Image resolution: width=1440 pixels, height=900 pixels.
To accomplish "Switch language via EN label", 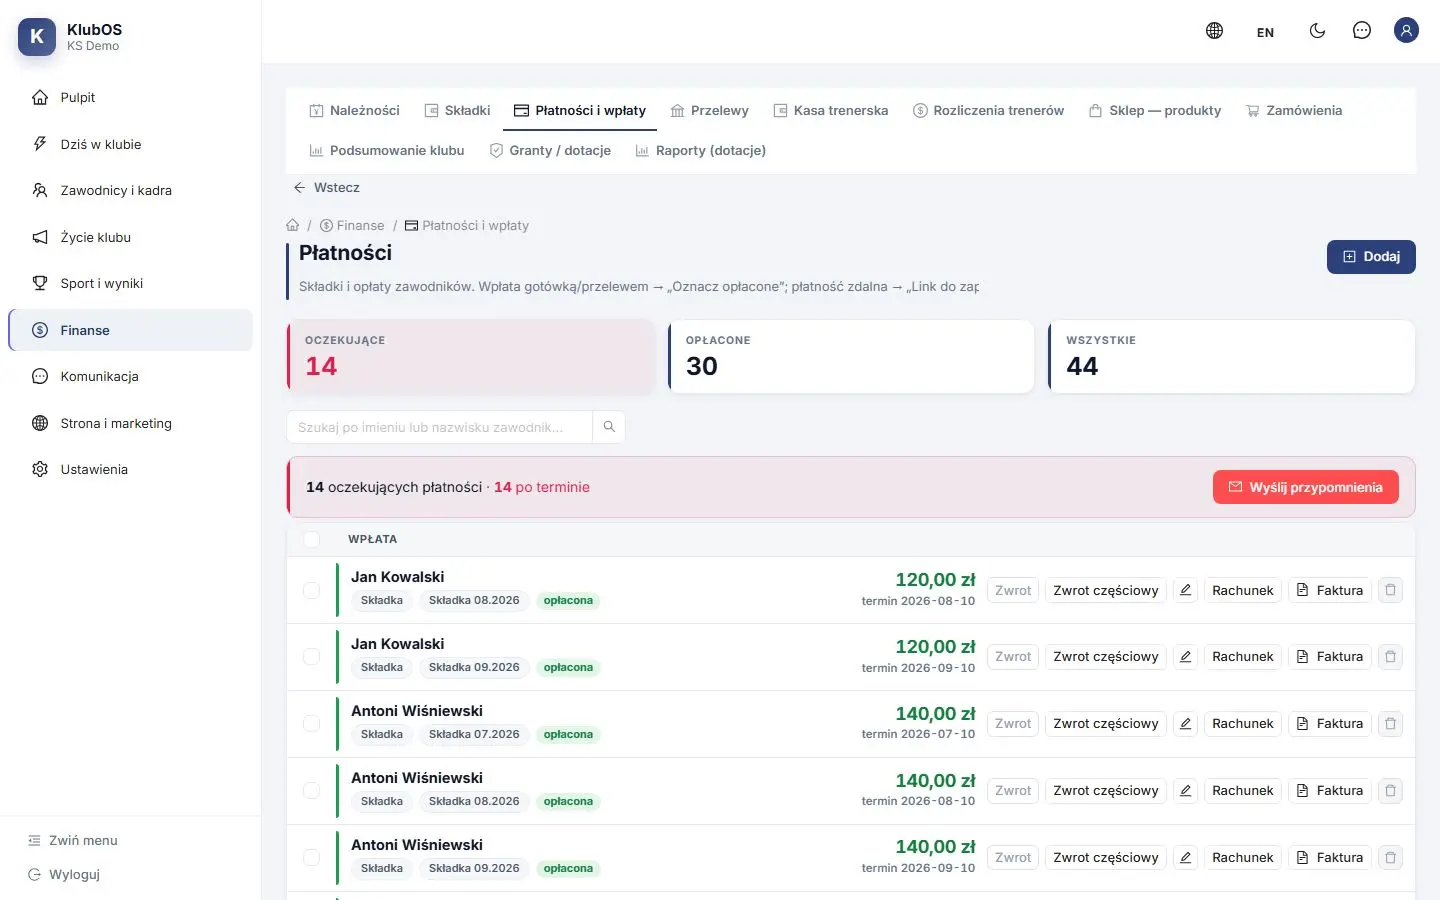I will pos(1265,32).
